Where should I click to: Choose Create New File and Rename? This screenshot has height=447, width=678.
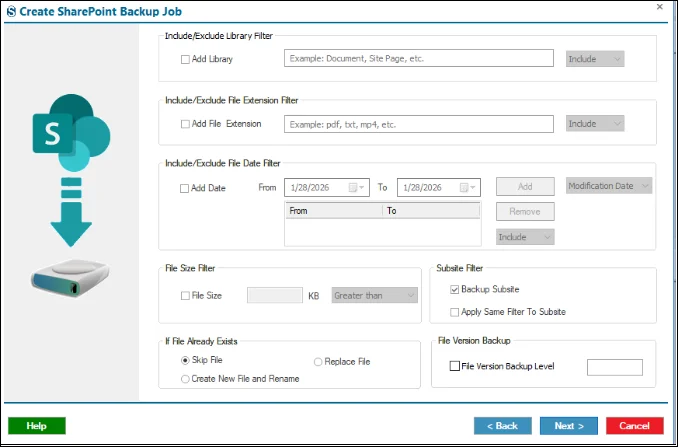click(185, 379)
